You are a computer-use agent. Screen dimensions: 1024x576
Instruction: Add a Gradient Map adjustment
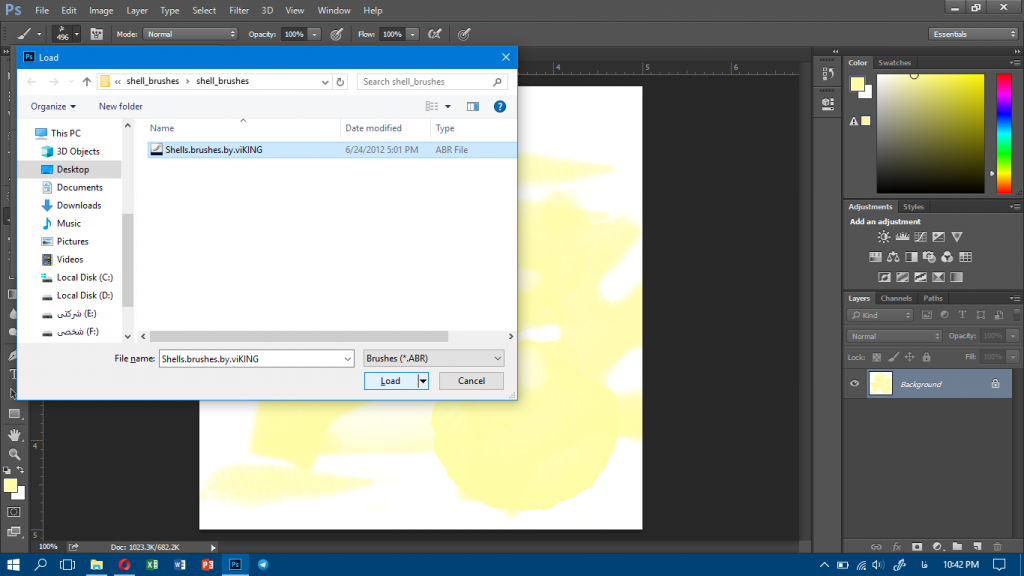pyautogui.click(x=957, y=278)
